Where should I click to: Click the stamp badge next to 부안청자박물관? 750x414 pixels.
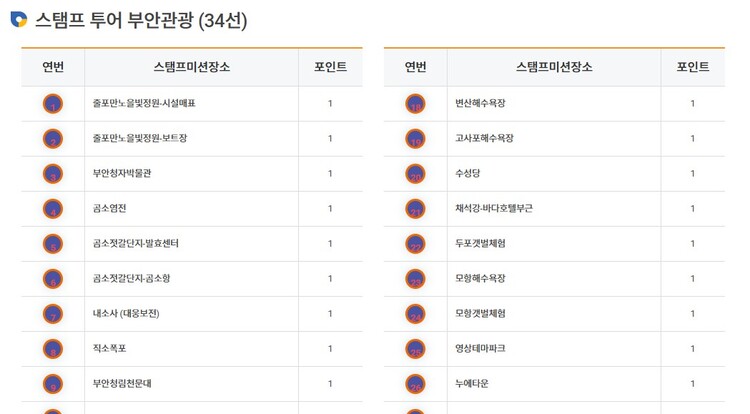[x=53, y=173]
